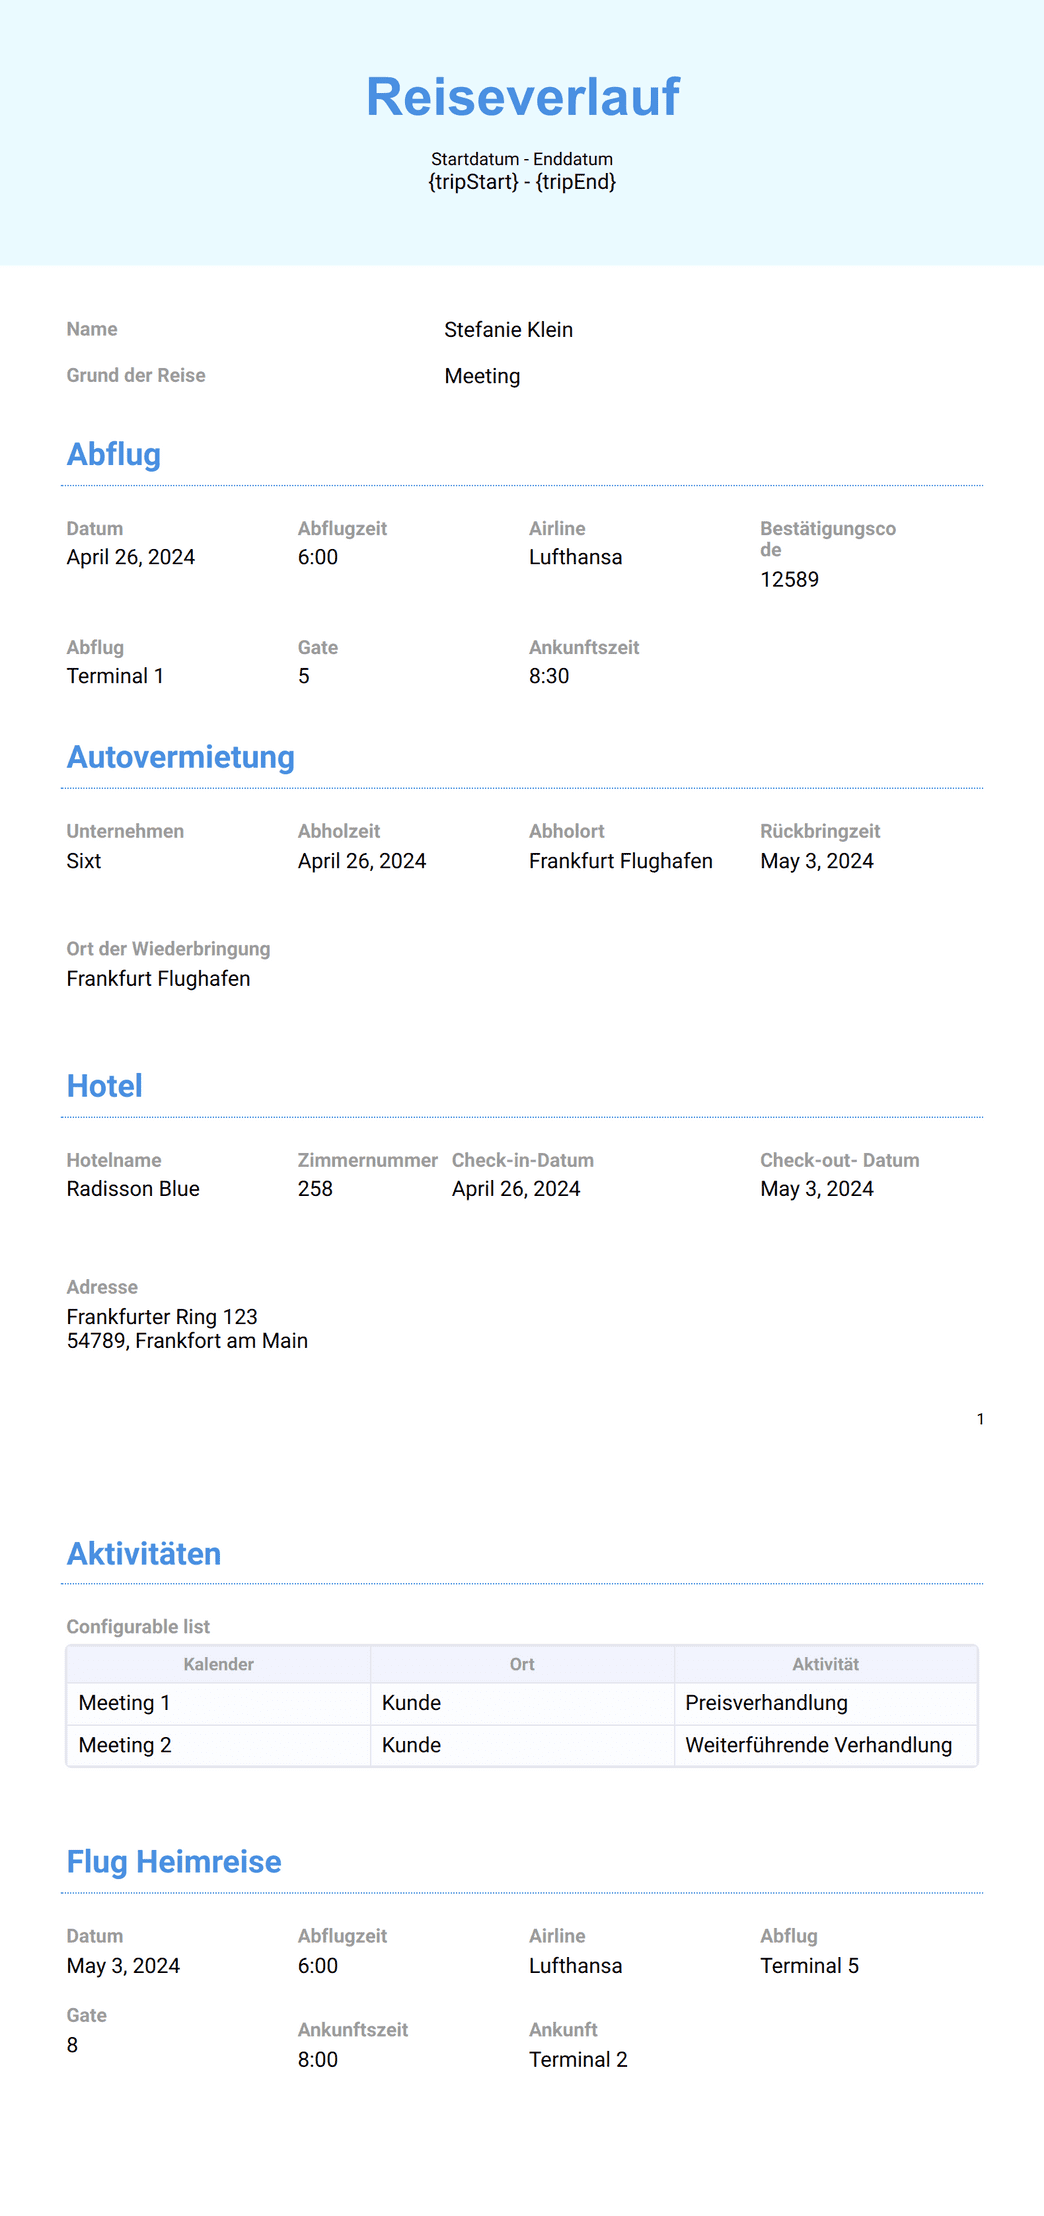The image size is (1044, 2216).
Task: Click the Meeting 2 table cell
Action: point(219,1745)
